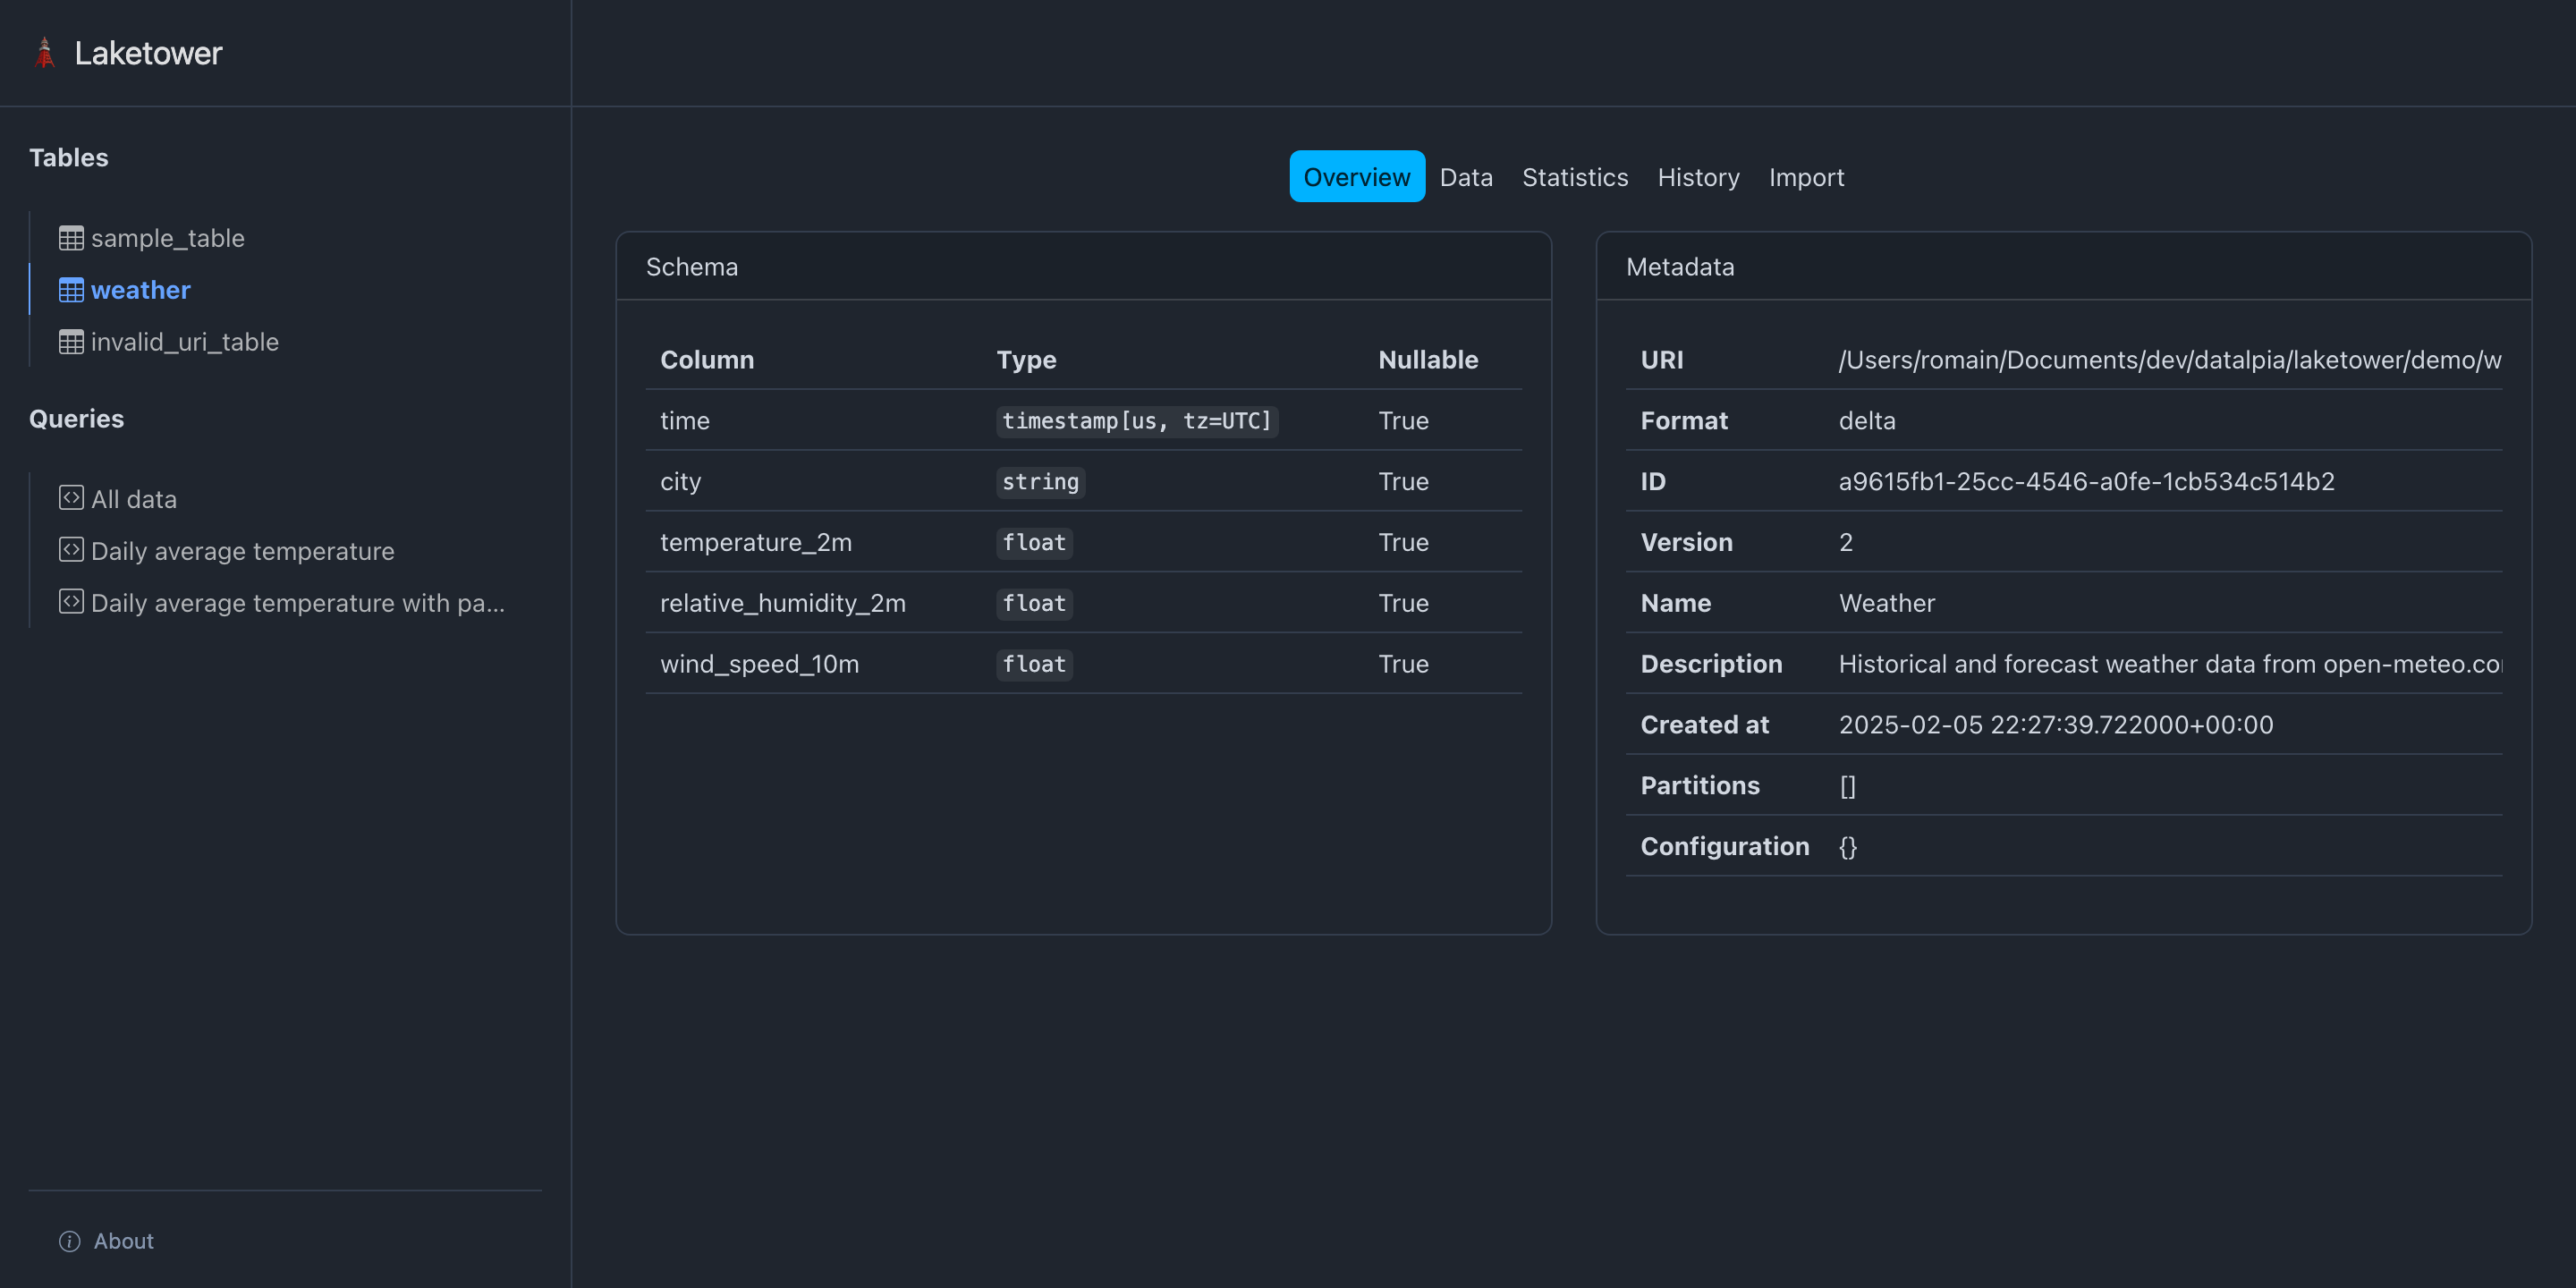Viewport: 2576px width, 1288px height.
Task: Select the weather table in sidebar
Action: 140,289
